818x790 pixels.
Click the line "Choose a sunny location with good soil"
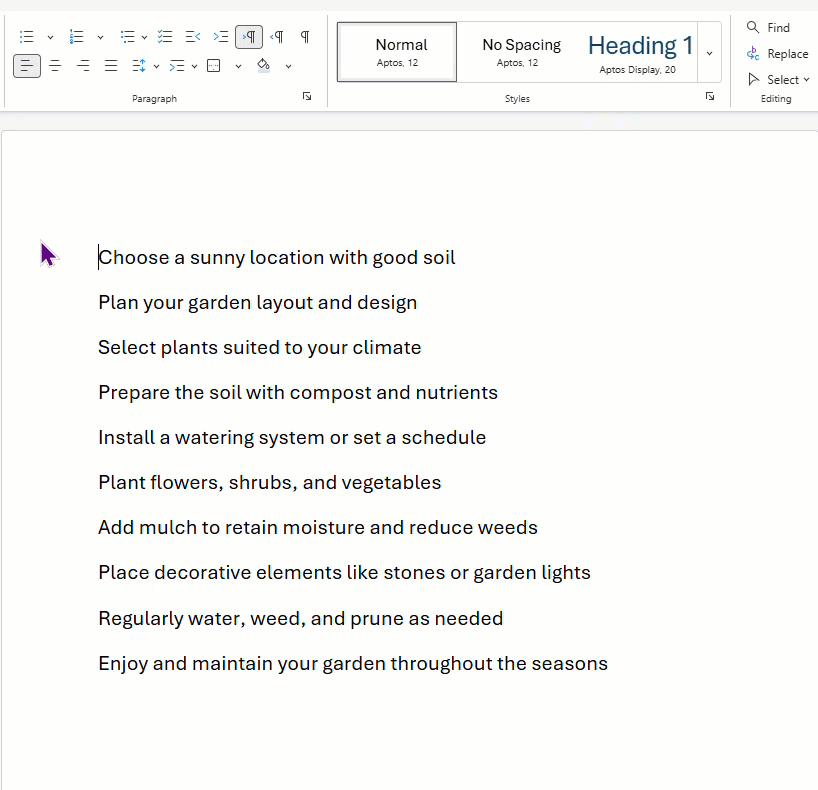[x=277, y=258]
